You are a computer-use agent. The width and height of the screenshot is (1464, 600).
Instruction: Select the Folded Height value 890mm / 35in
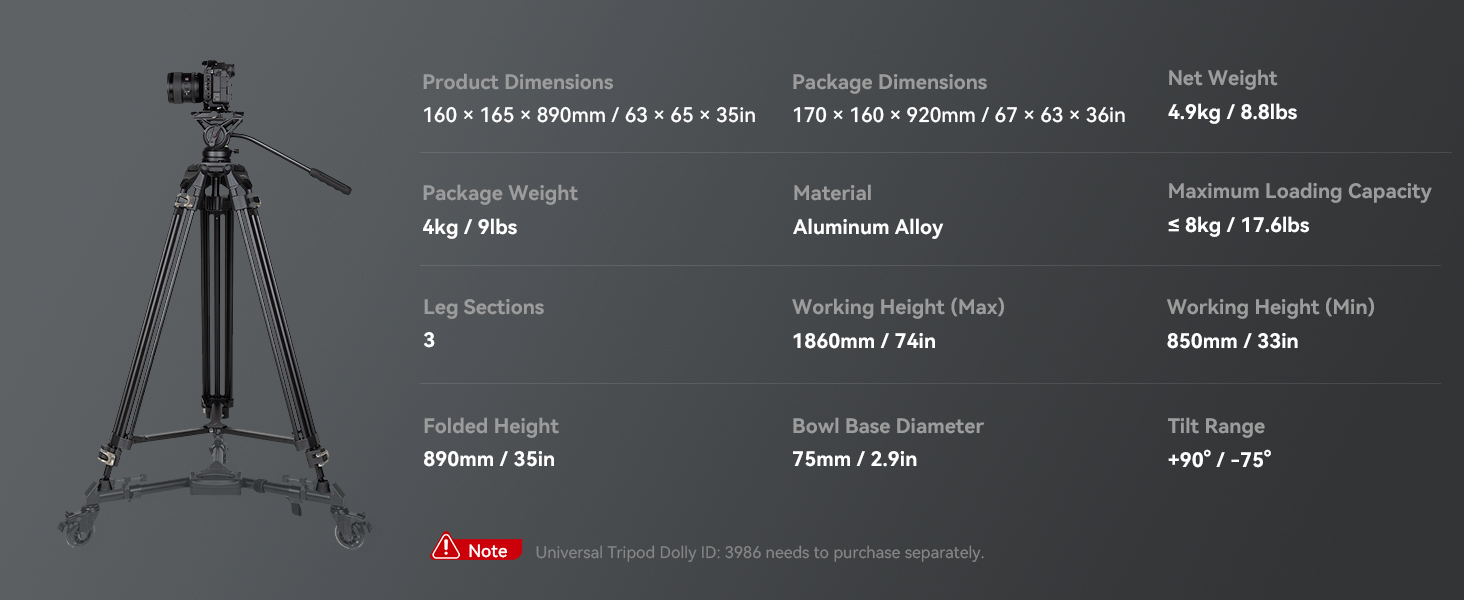click(x=488, y=459)
